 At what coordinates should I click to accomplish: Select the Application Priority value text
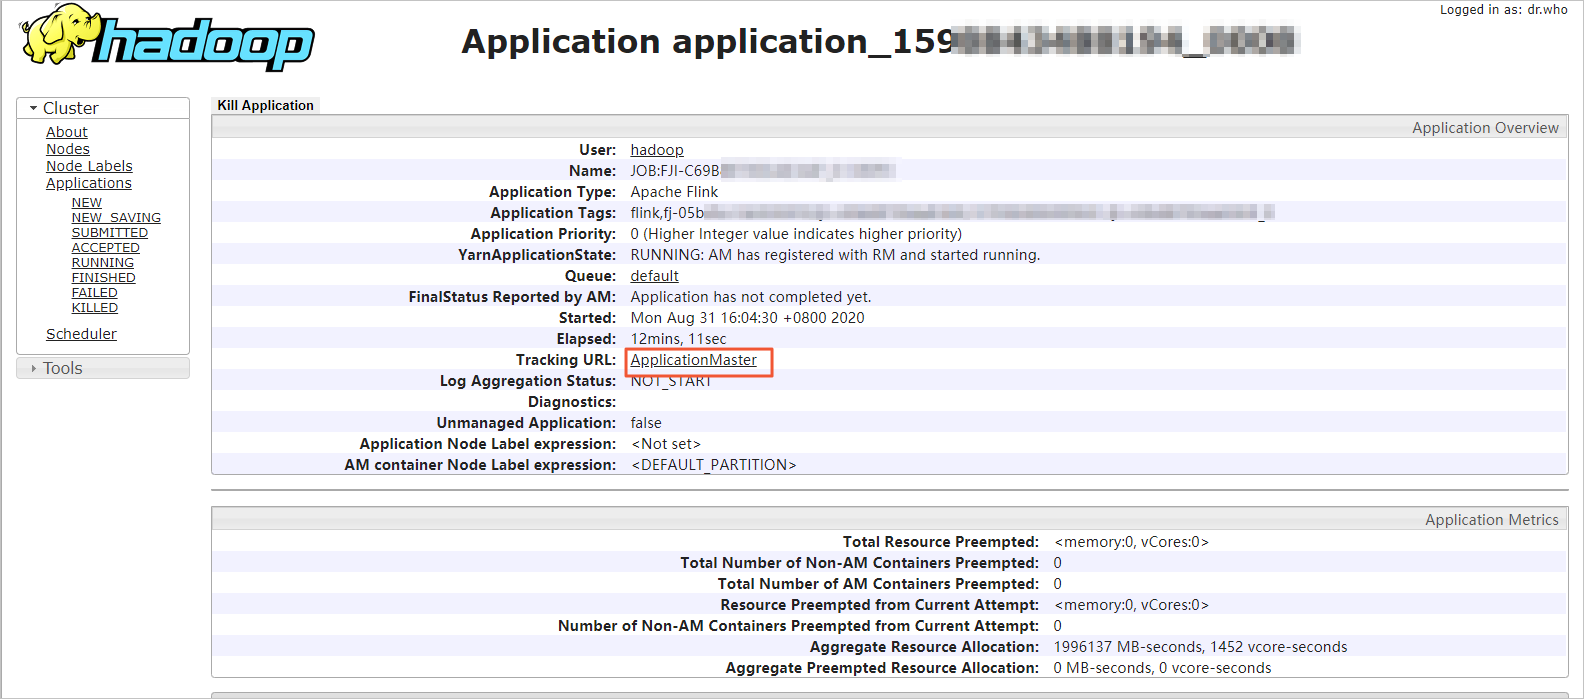click(x=796, y=234)
